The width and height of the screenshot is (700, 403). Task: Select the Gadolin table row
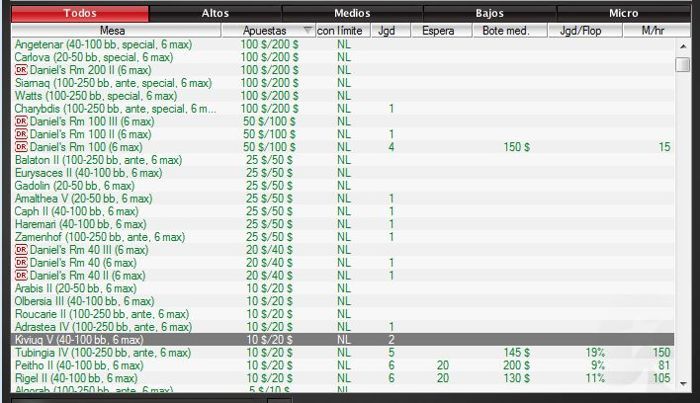343,186
